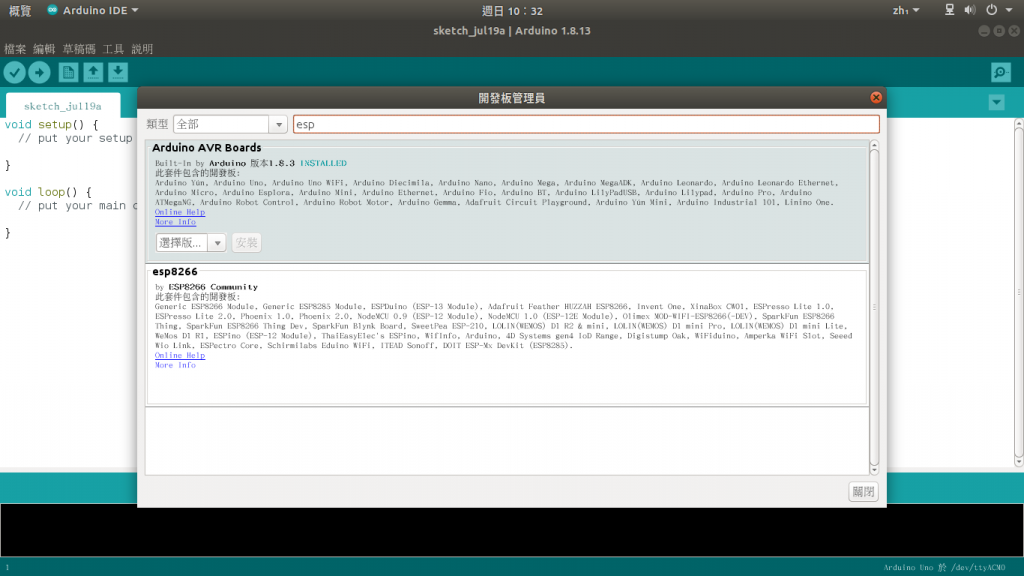Click the Arduino Uno port status text
This screenshot has width=1024, height=576.
tap(944, 568)
